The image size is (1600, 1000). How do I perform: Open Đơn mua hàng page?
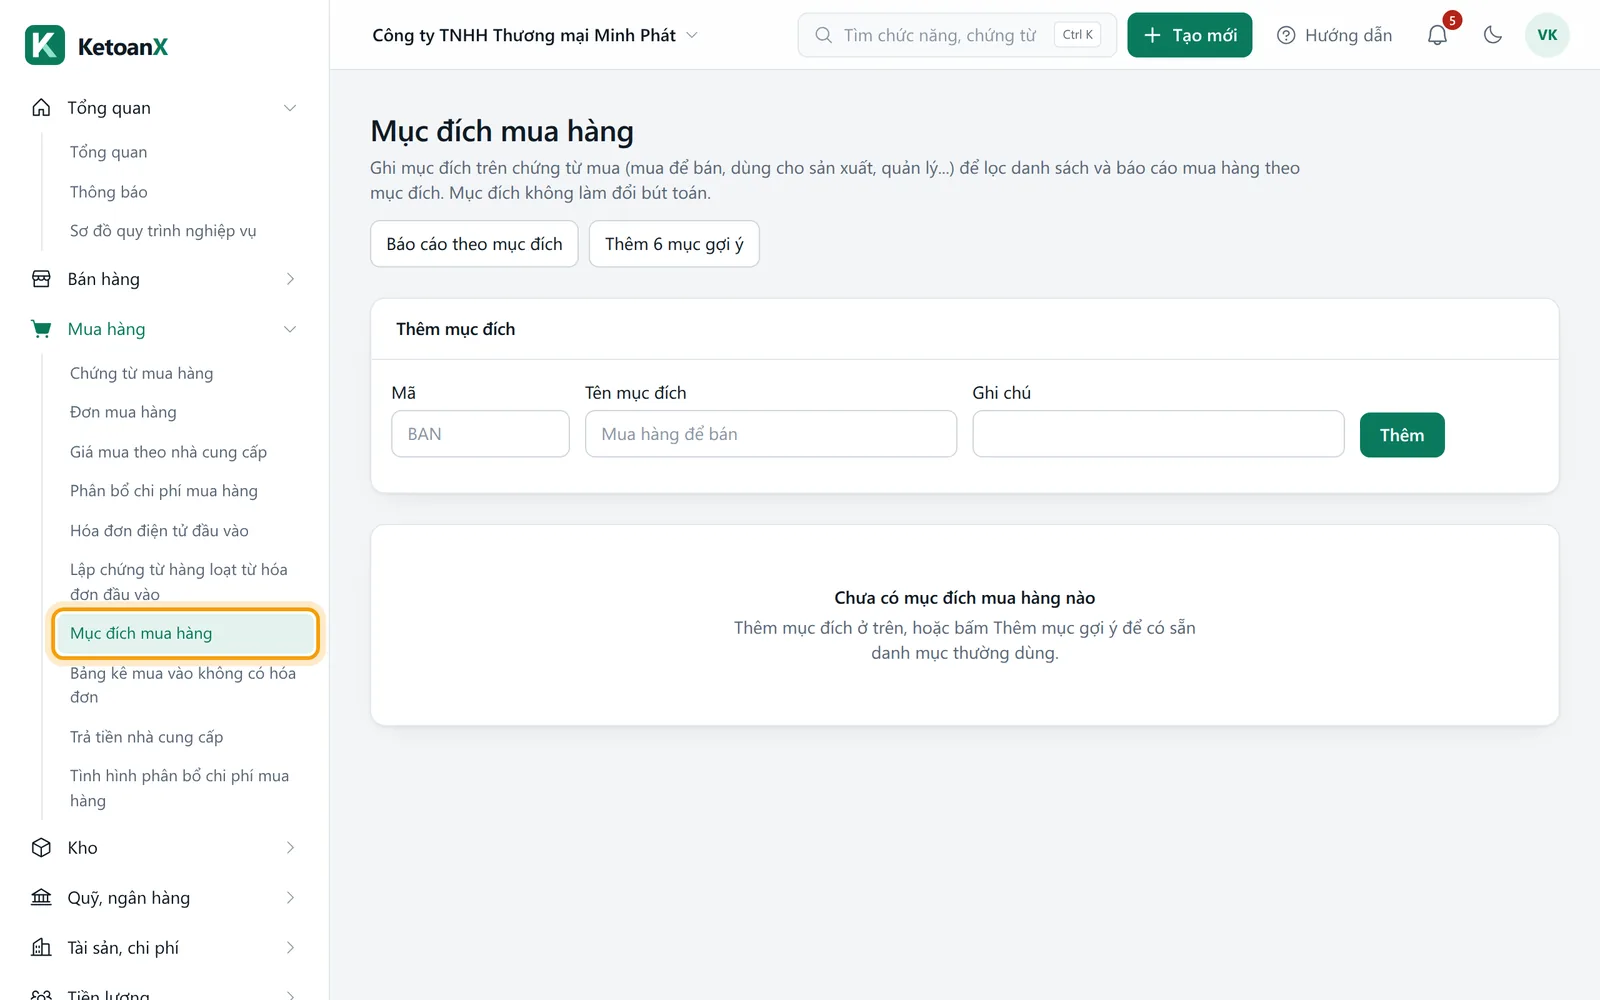(x=123, y=412)
